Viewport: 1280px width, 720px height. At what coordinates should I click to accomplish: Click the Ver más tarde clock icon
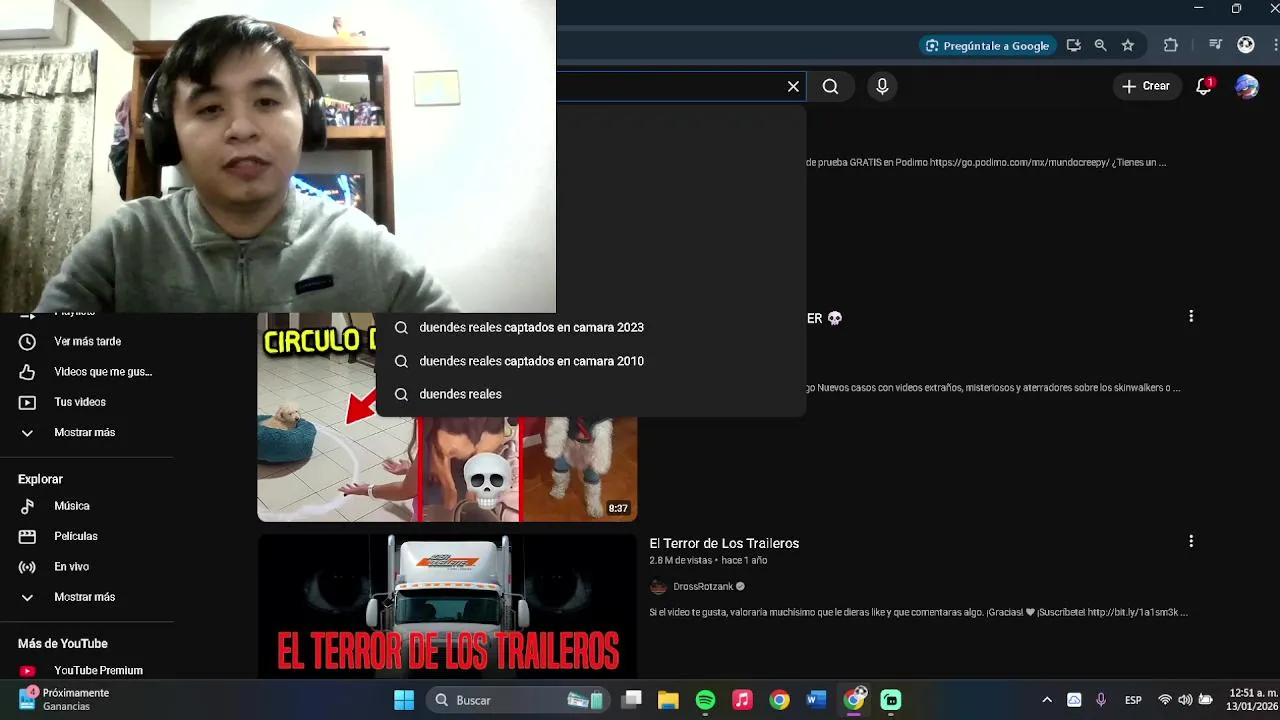pos(27,341)
